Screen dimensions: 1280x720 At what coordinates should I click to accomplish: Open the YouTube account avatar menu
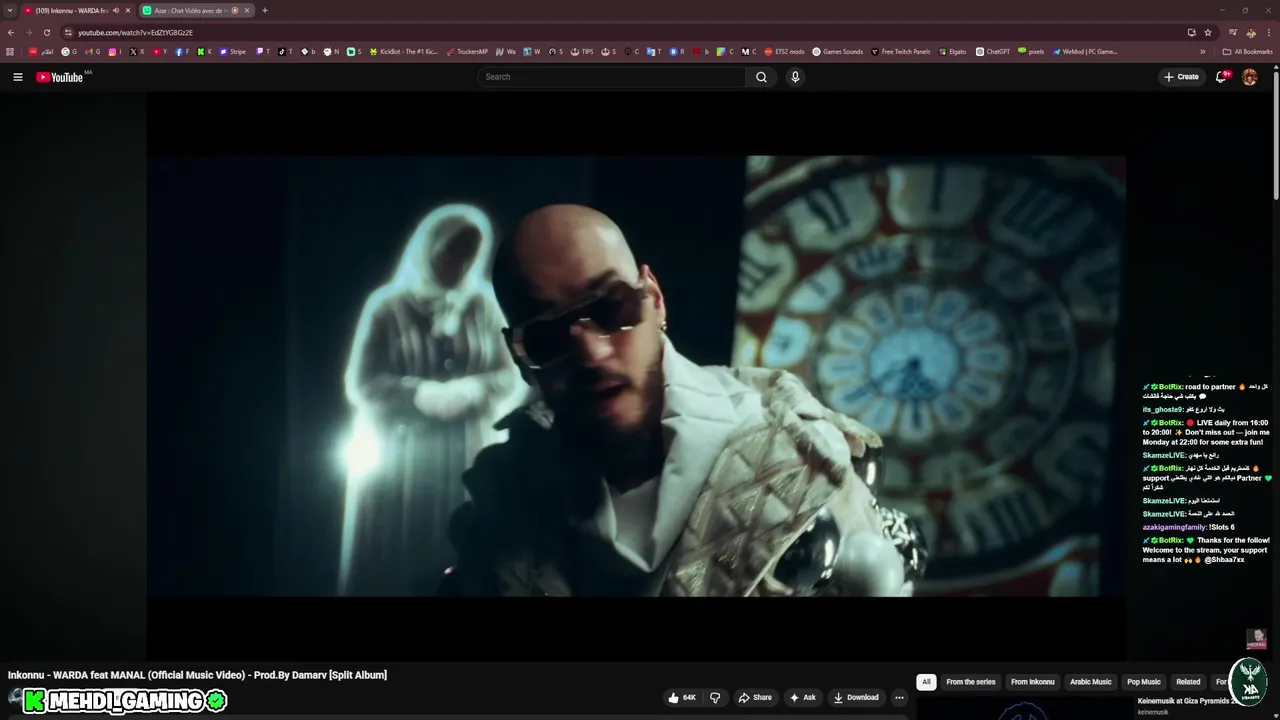pos(1249,77)
